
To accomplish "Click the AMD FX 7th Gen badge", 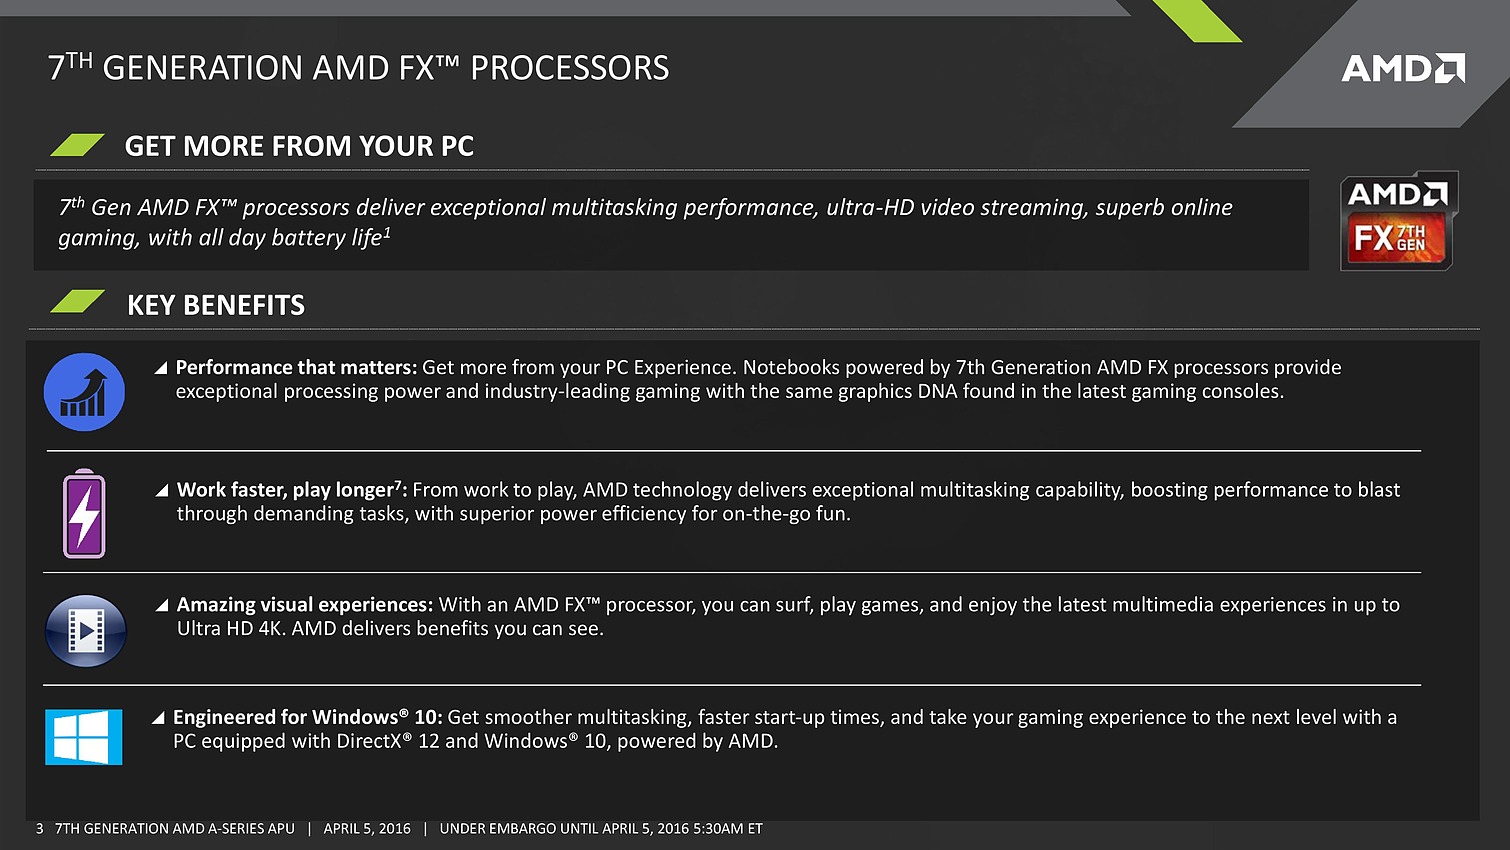I will click(x=1396, y=221).
